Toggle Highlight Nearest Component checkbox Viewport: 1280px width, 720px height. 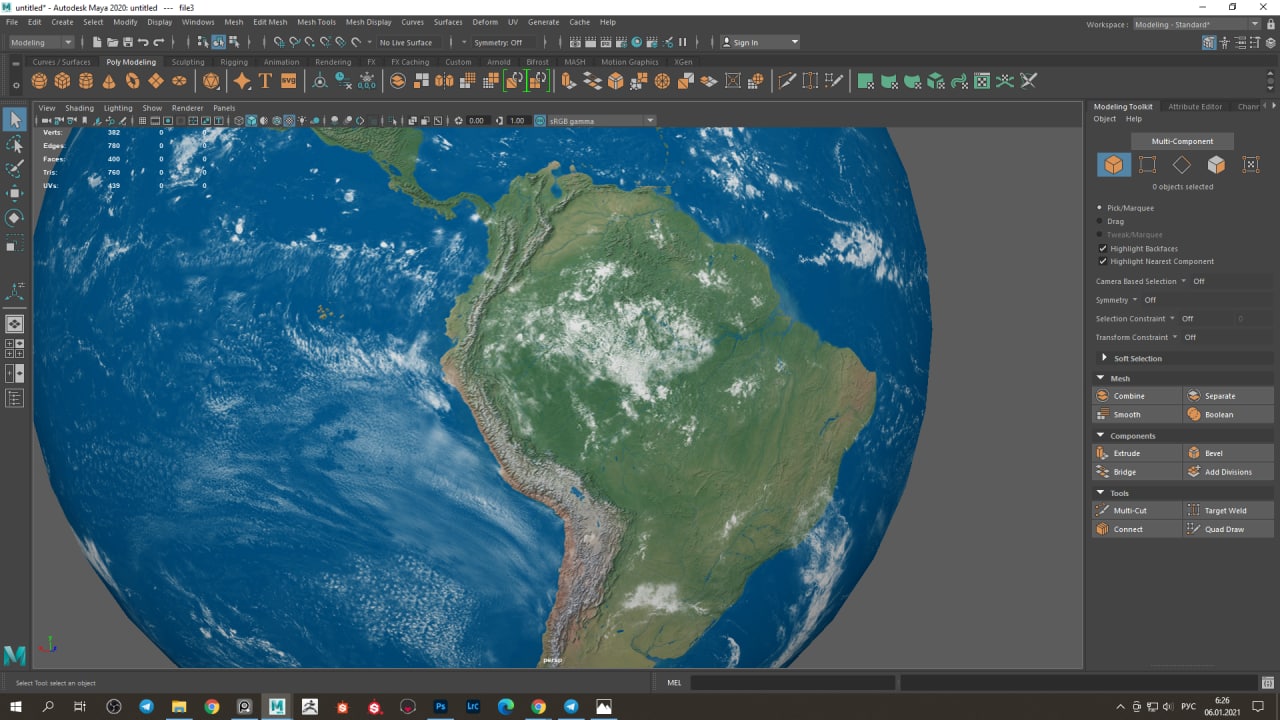[x=1102, y=261]
